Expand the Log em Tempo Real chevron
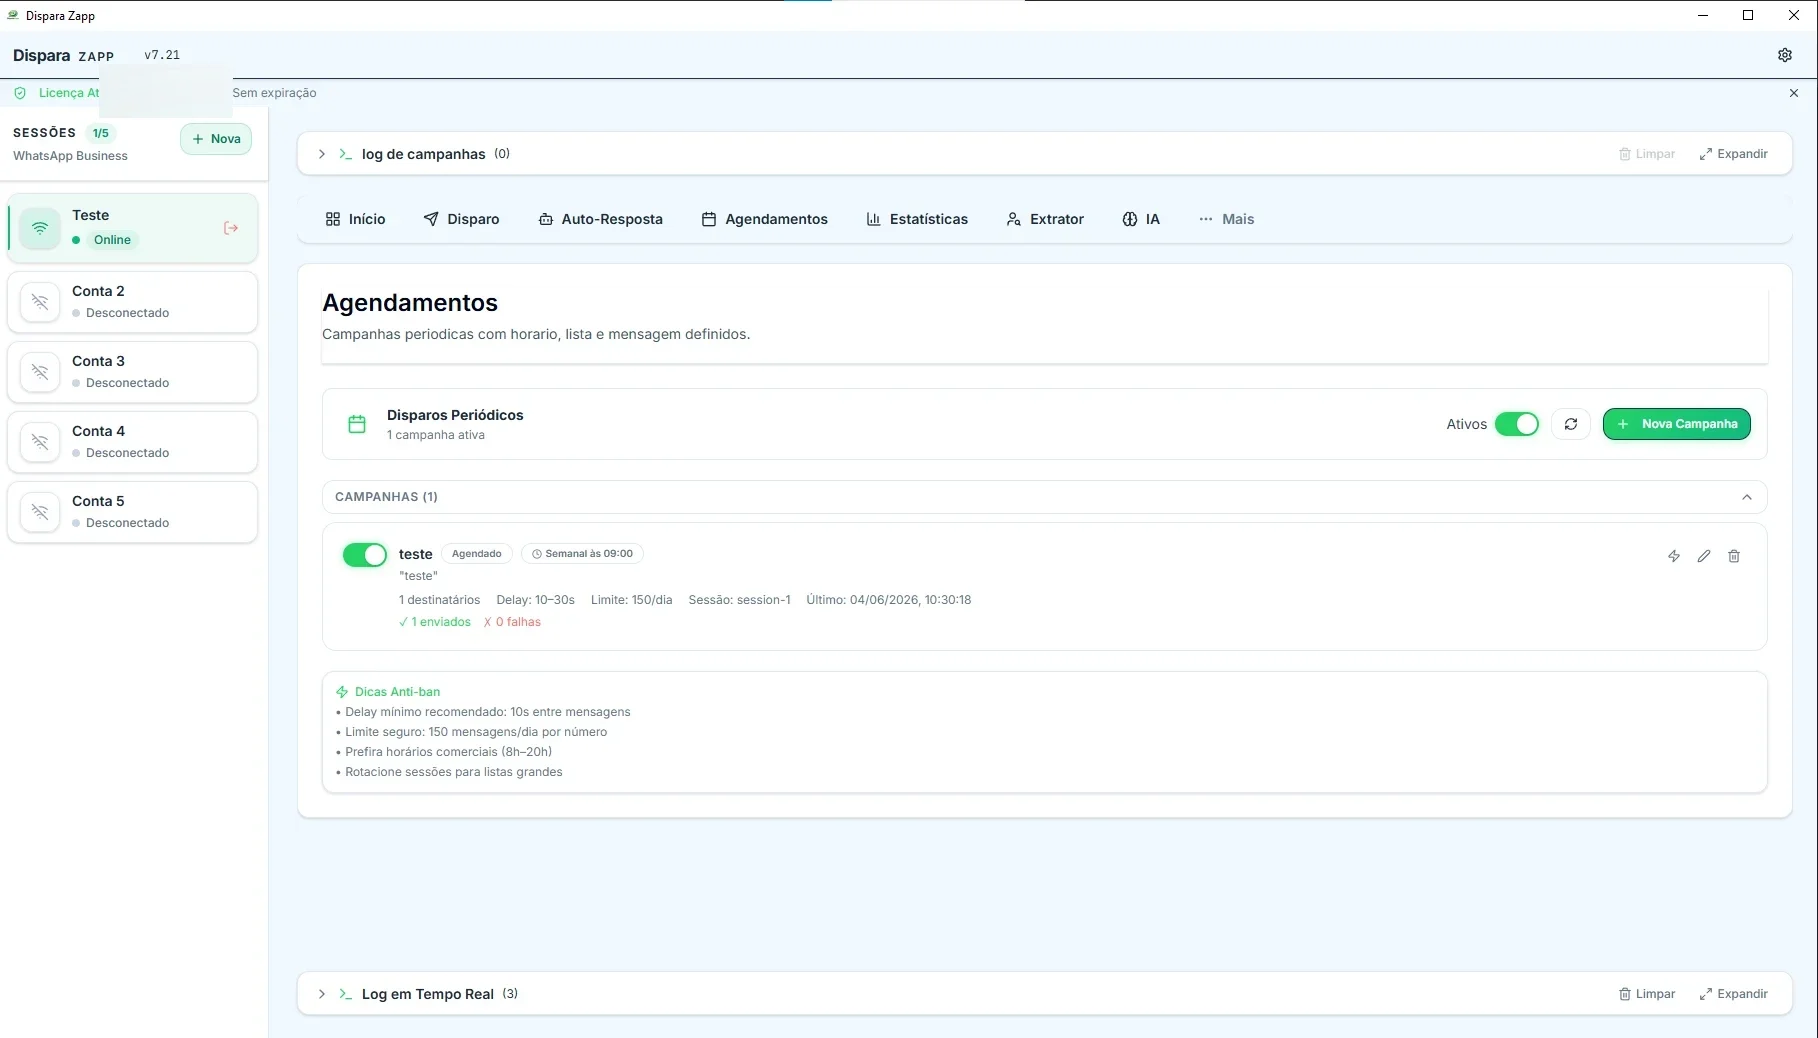The image size is (1818, 1038). [x=322, y=994]
